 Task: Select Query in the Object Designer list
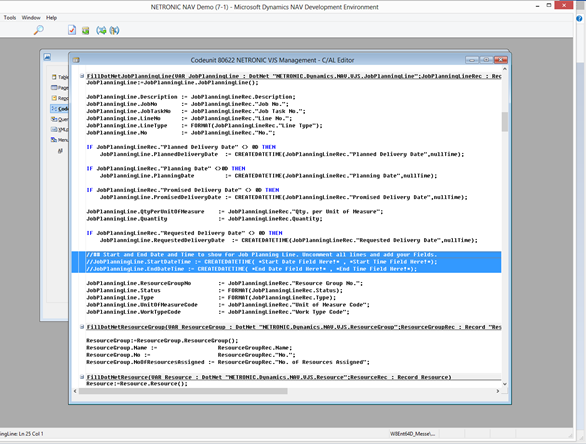point(60,119)
